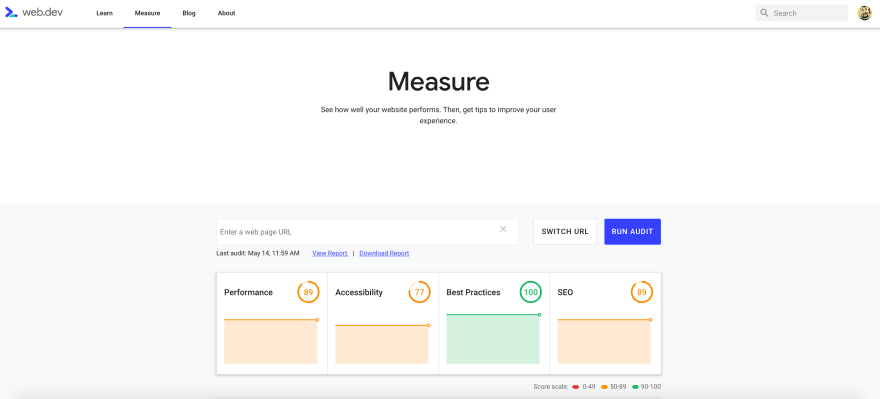Click the Download Report link
This screenshot has width=880, height=399.
384,254
